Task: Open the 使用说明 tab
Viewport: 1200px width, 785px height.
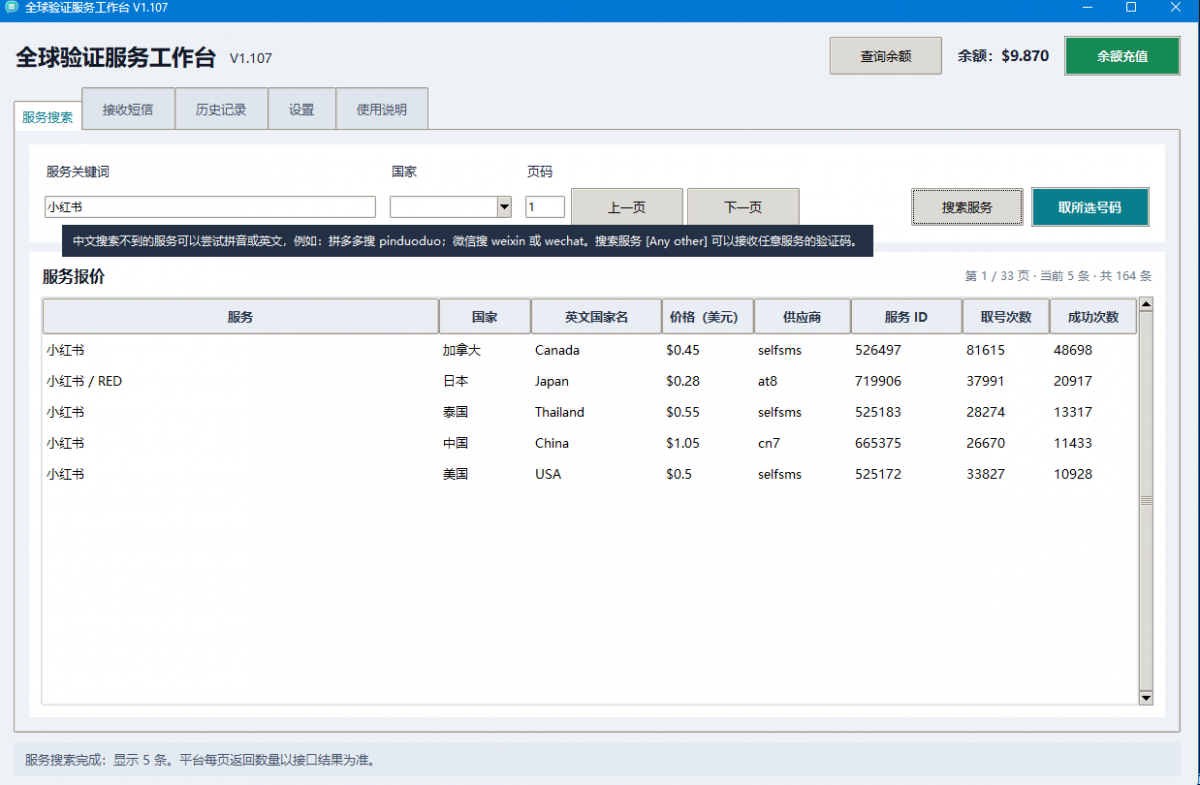Action: [x=382, y=110]
